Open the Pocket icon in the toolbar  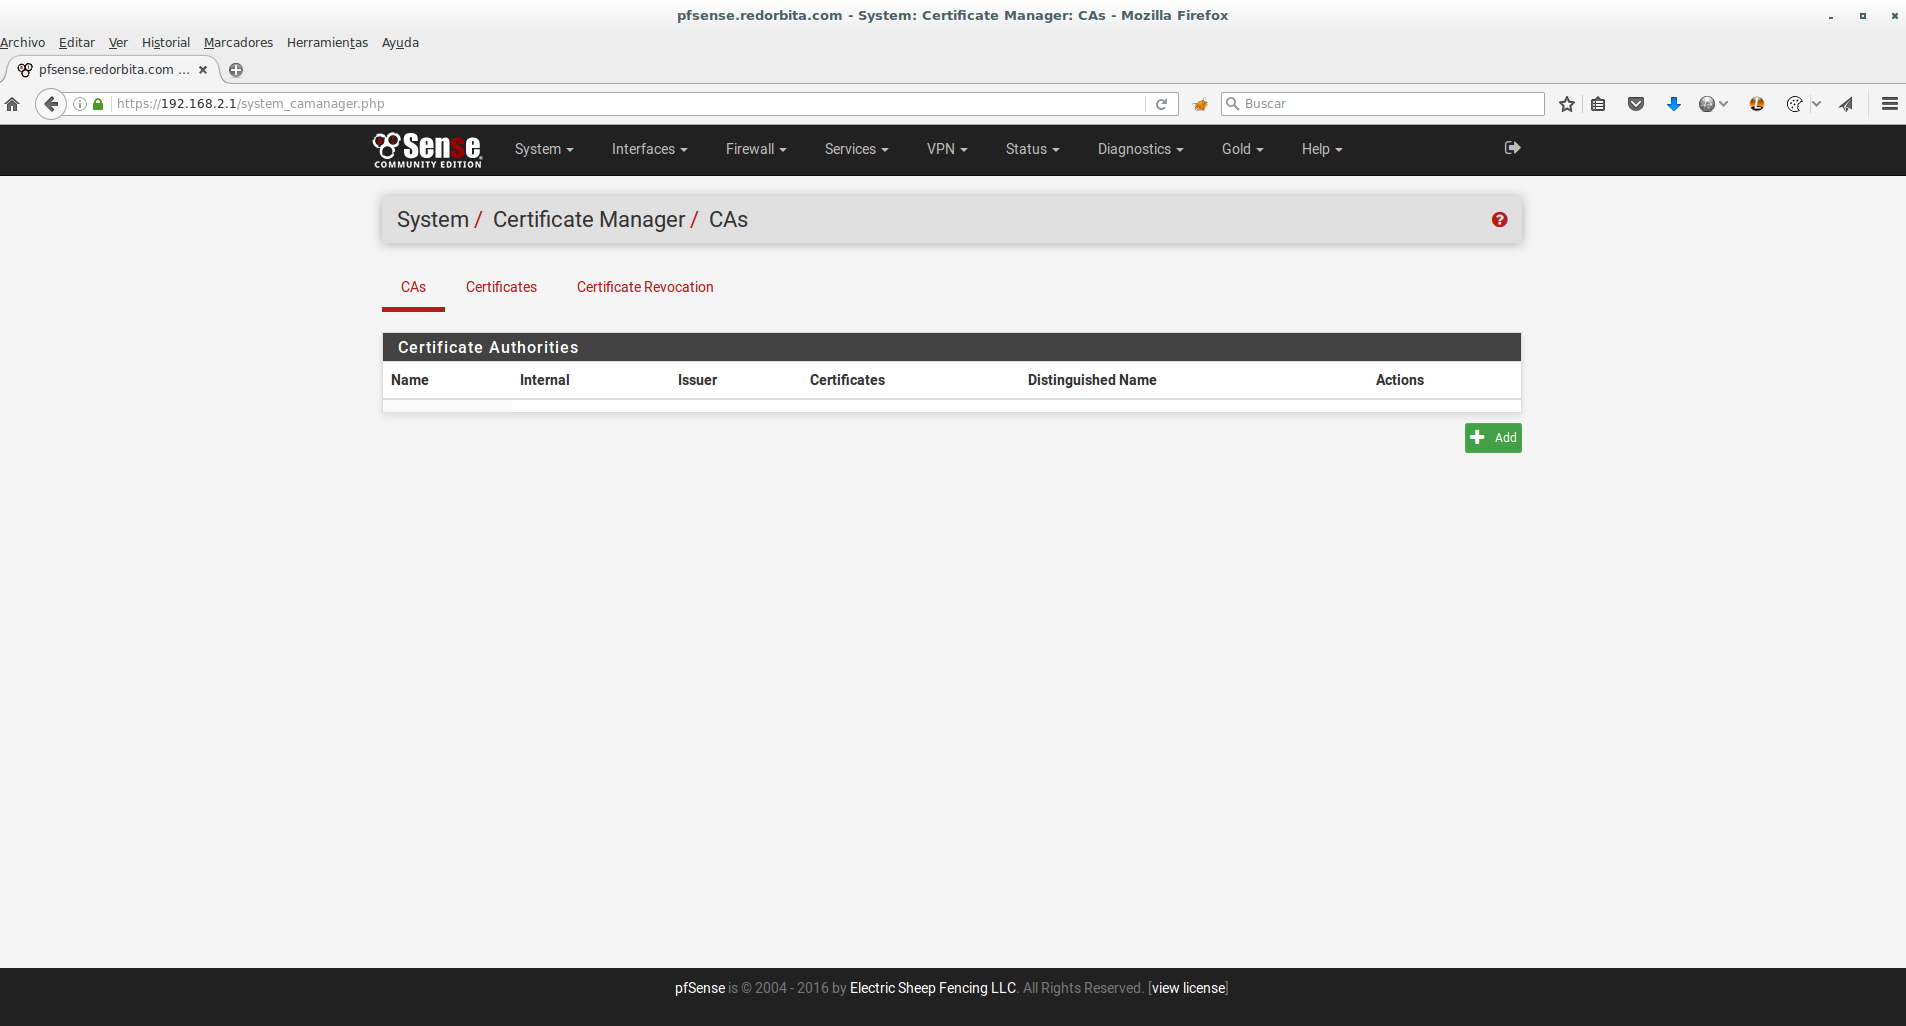(1636, 104)
